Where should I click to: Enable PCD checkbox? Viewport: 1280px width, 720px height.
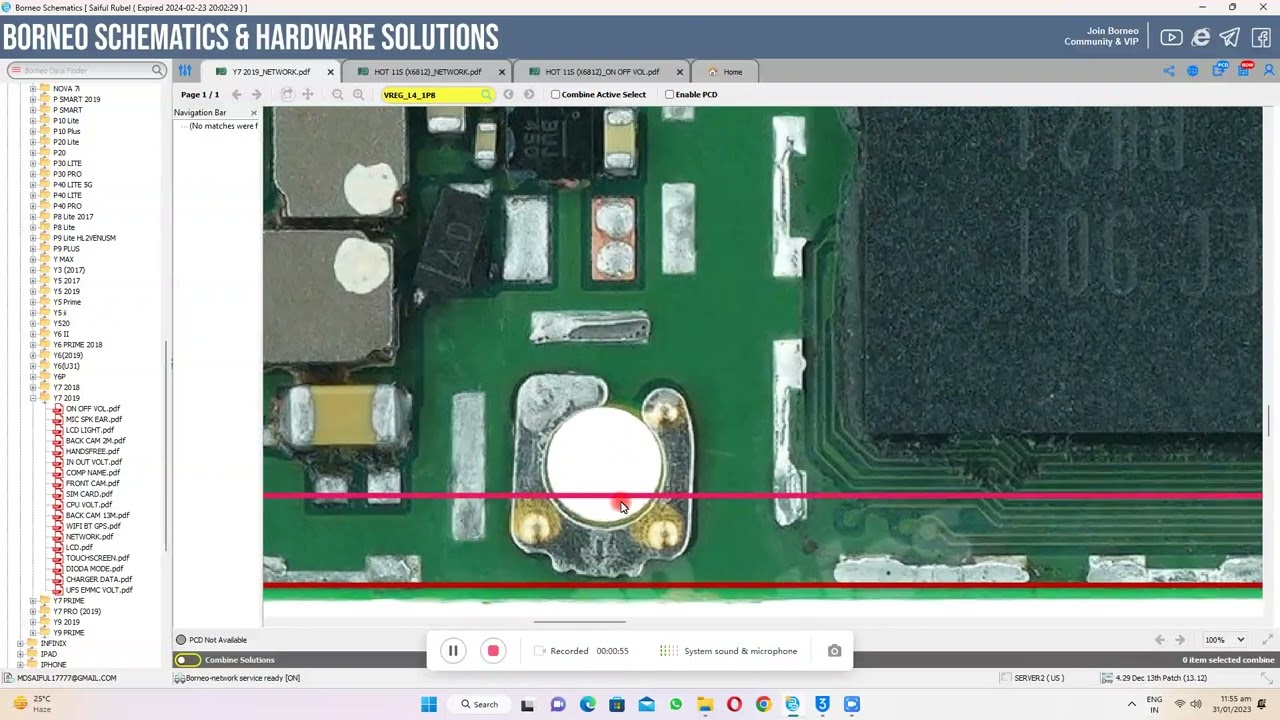click(669, 94)
